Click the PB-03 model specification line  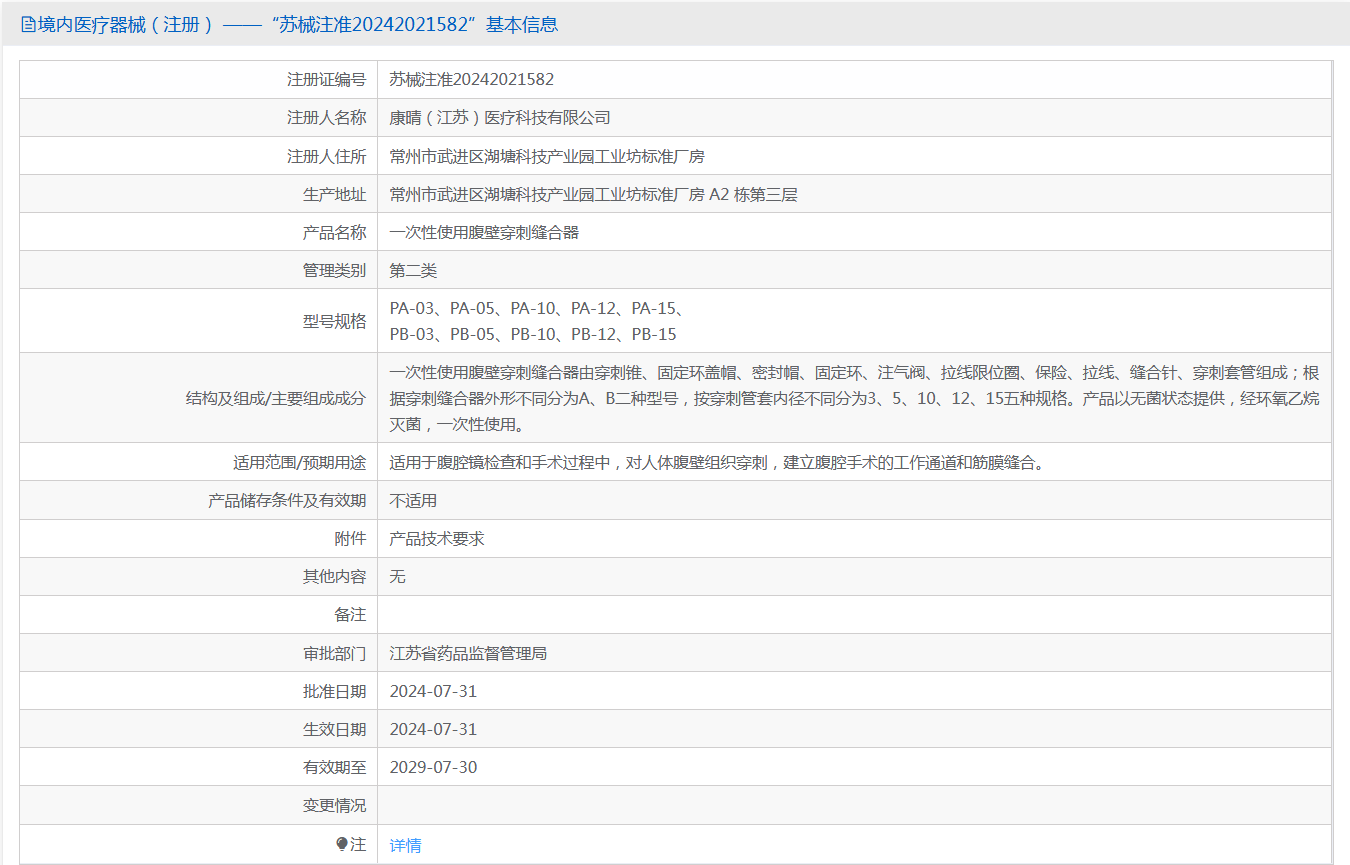[533, 334]
